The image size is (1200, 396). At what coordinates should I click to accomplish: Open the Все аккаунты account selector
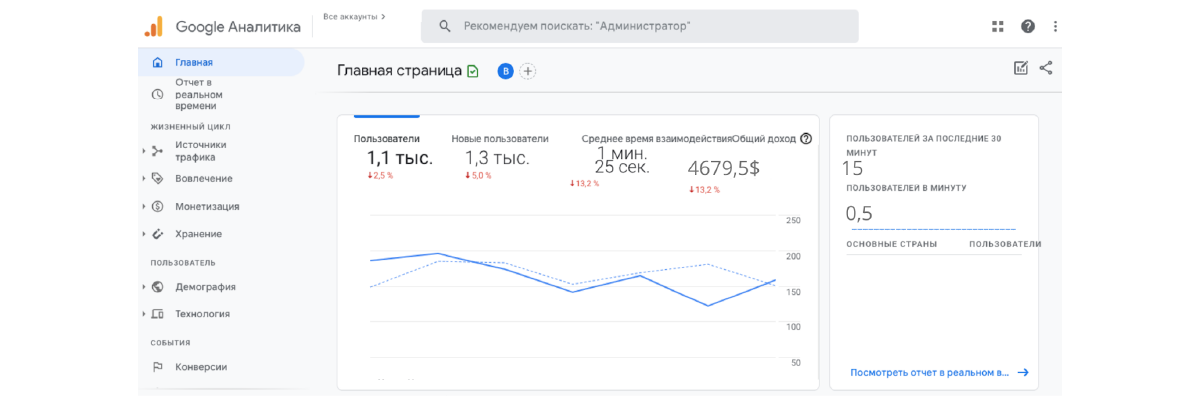(x=355, y=17)
